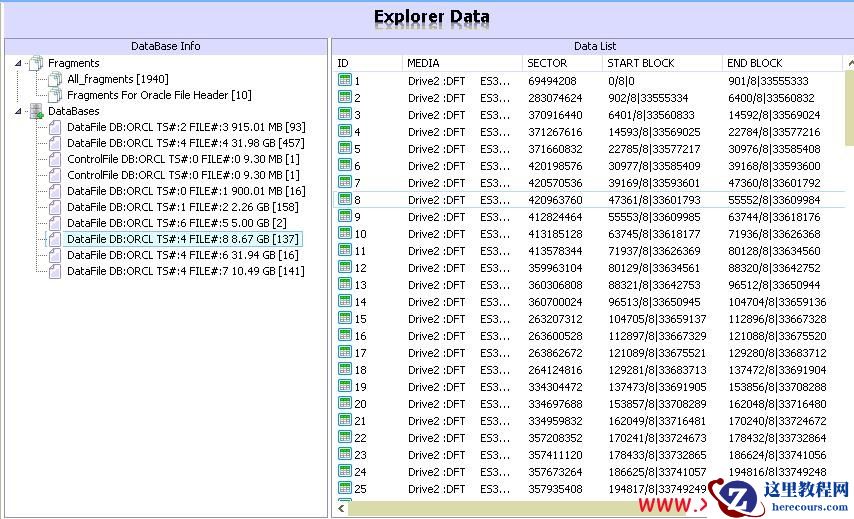Click the table icon for row 19
The height and width of the screenshot is (519, 854).
(345, 386)
